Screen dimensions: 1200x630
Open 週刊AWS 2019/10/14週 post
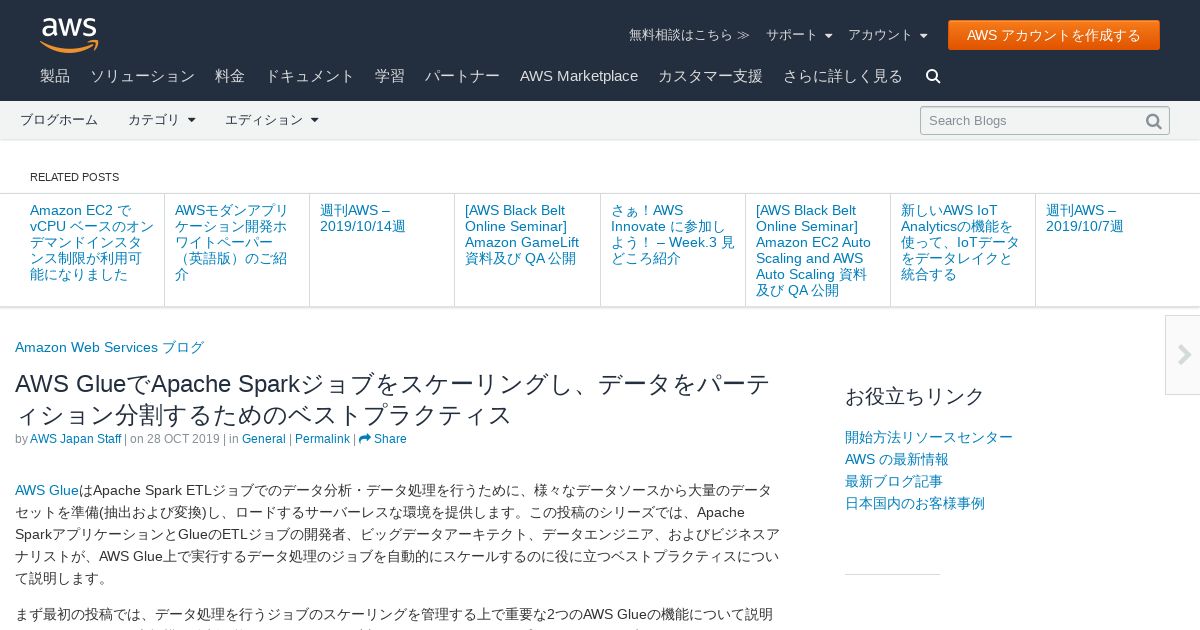click(x=363, y=218)
